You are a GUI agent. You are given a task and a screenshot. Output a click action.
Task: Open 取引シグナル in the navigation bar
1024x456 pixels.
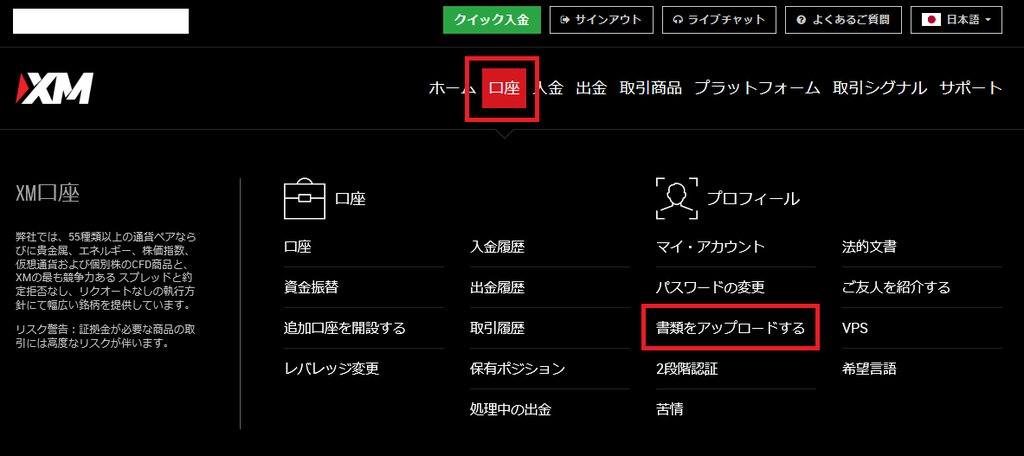[x=880, y=88]
